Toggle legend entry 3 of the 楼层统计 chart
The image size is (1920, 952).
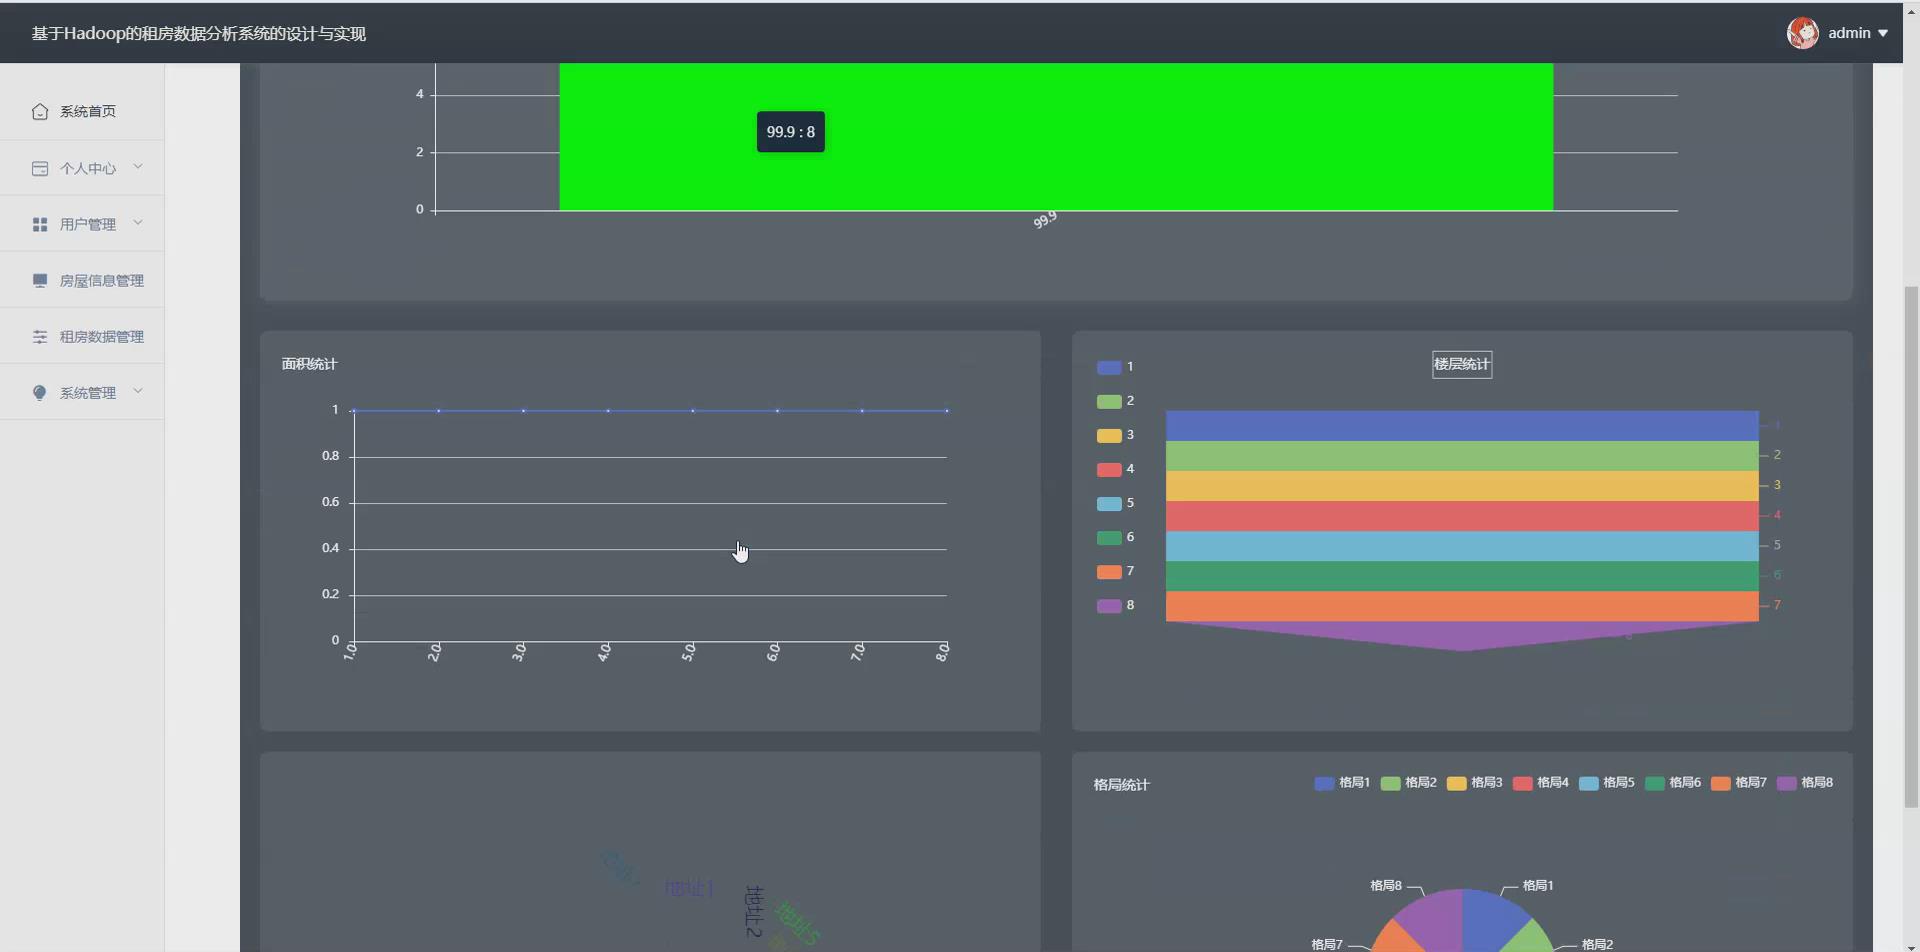click(x=1116, y=435)
